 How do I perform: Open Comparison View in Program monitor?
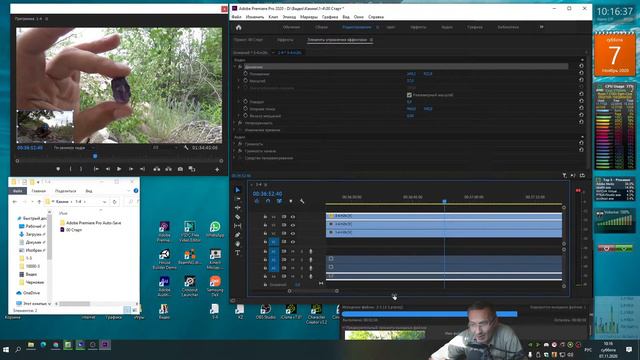pos(192,169)
